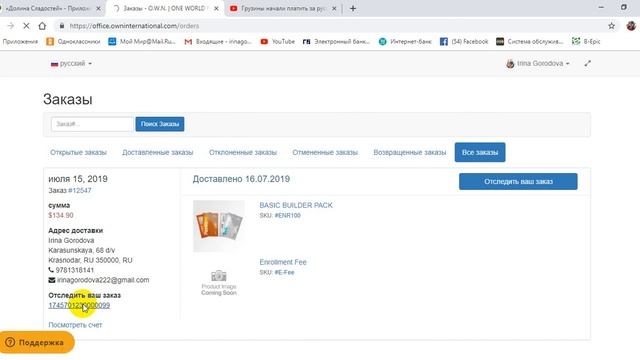Switch to the YouTube Грузины tab
640x360 pixels.
click(x=283, y=8)
